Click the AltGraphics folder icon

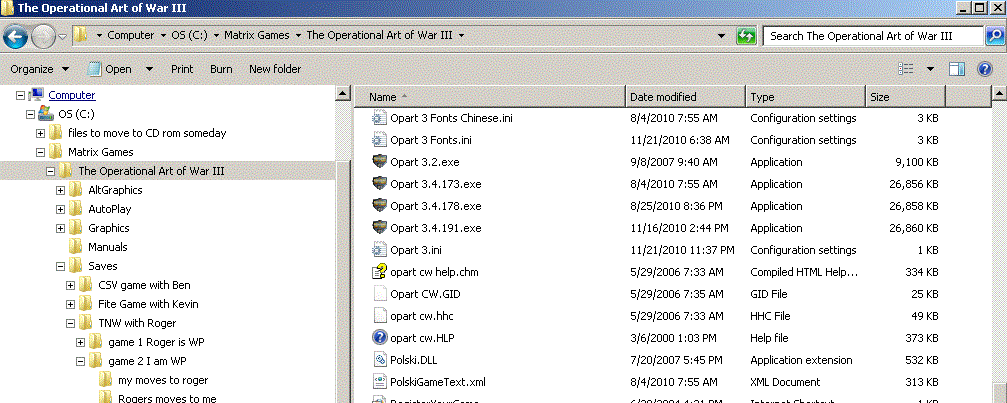(x=76, y=190)
